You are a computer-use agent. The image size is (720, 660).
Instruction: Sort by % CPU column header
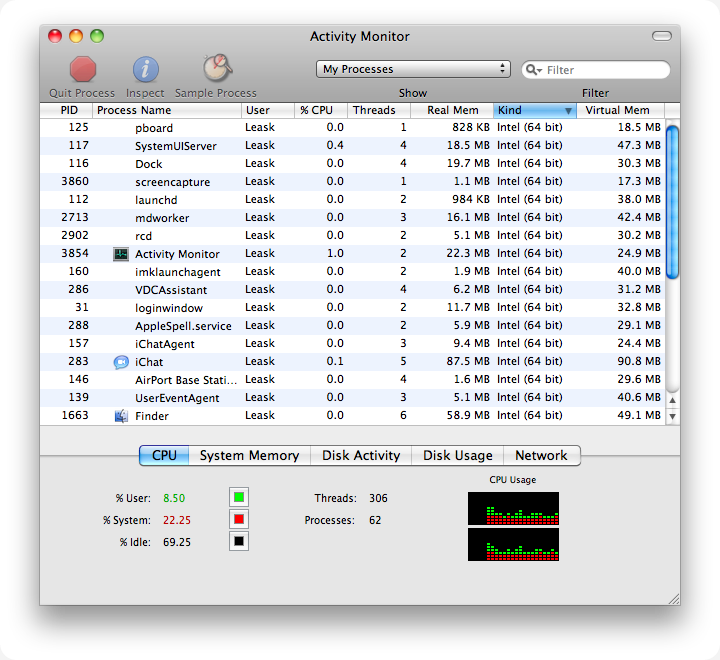pyautogui.click(x=321, y=110)
